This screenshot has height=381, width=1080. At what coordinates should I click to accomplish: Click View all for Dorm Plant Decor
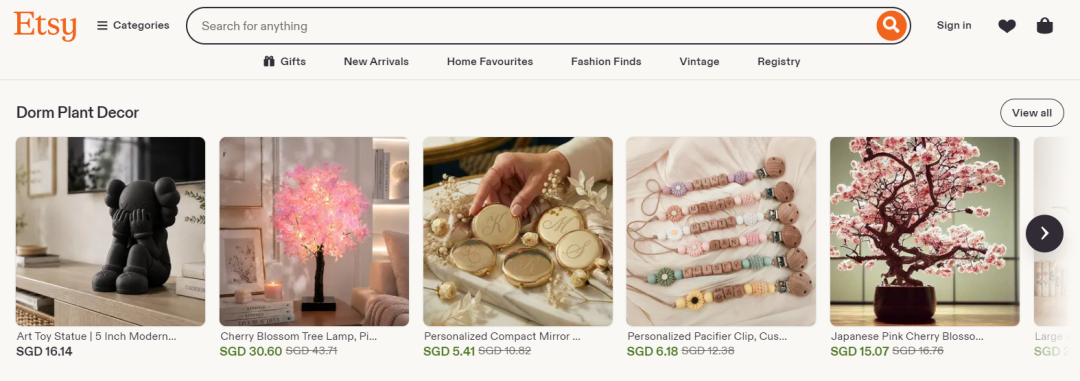pos(1032,113)
